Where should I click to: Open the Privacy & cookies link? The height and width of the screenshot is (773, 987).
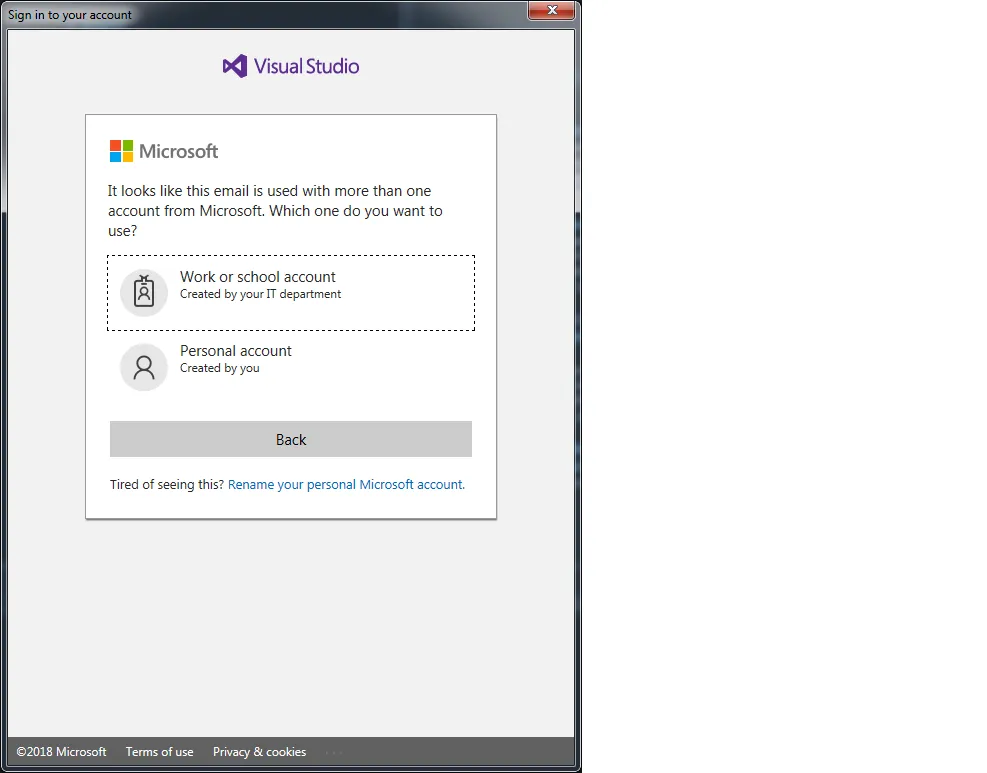coord(259,752)
